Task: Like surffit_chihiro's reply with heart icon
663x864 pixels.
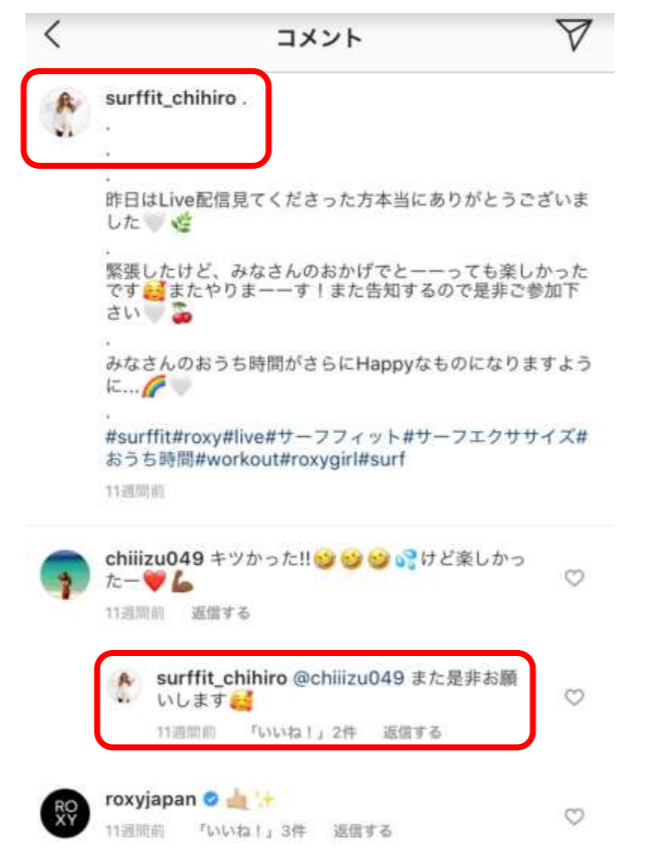Action: [574, 697]
